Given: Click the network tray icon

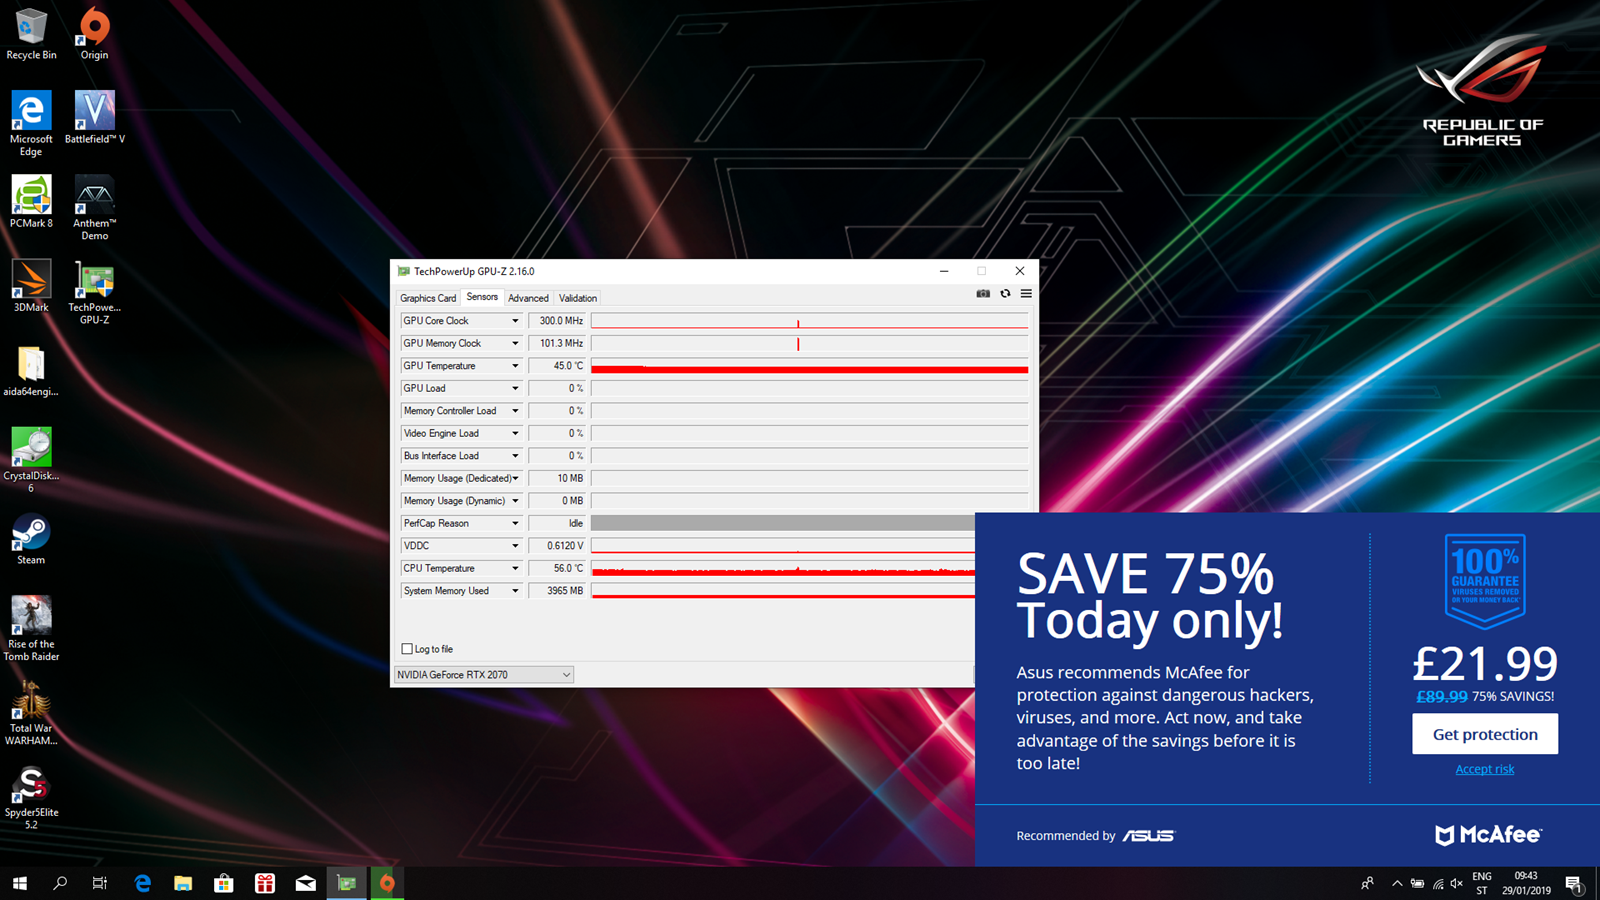Looking at the screenshot, I should (1438, 883).
